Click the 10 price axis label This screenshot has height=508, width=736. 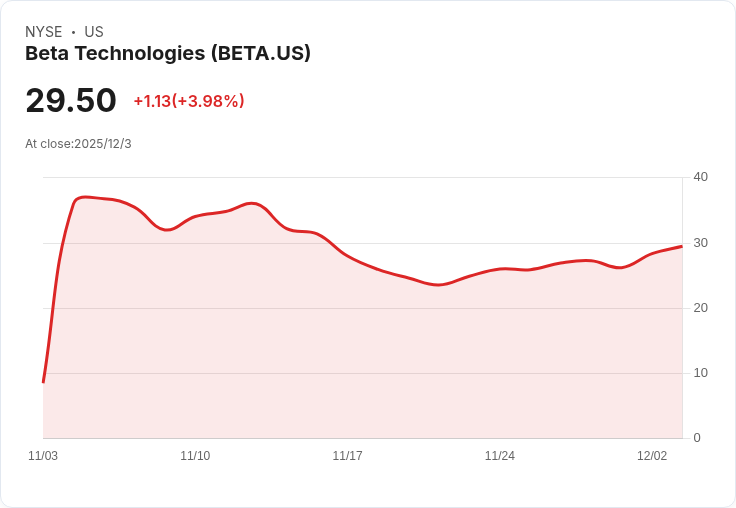click(x=701, y=373)
